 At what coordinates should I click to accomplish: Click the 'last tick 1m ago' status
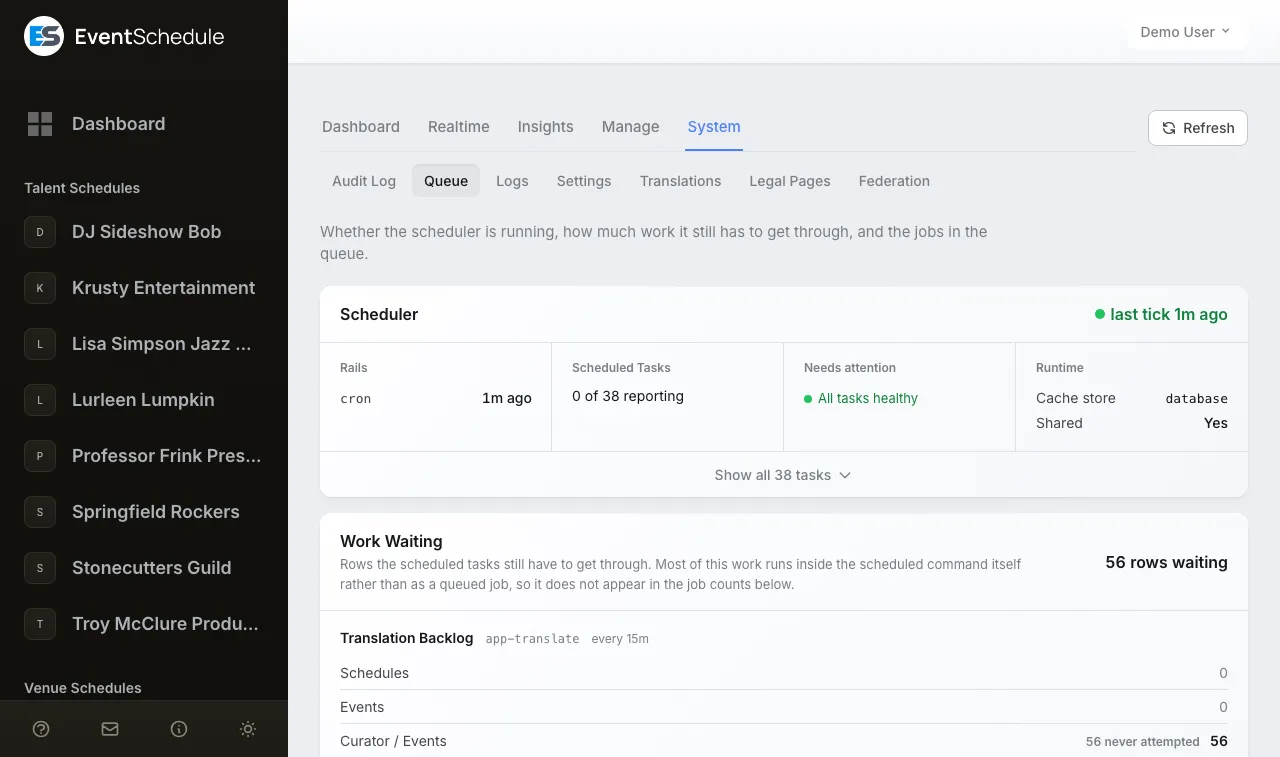(x=1161, y=314)
